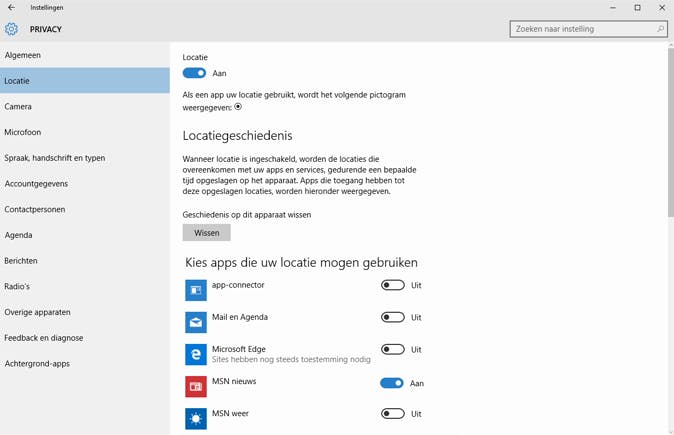The width and height of the screenshot is (674, 435).
Task: Disable location for MSN nieuws
Action: tap(392, 383)
